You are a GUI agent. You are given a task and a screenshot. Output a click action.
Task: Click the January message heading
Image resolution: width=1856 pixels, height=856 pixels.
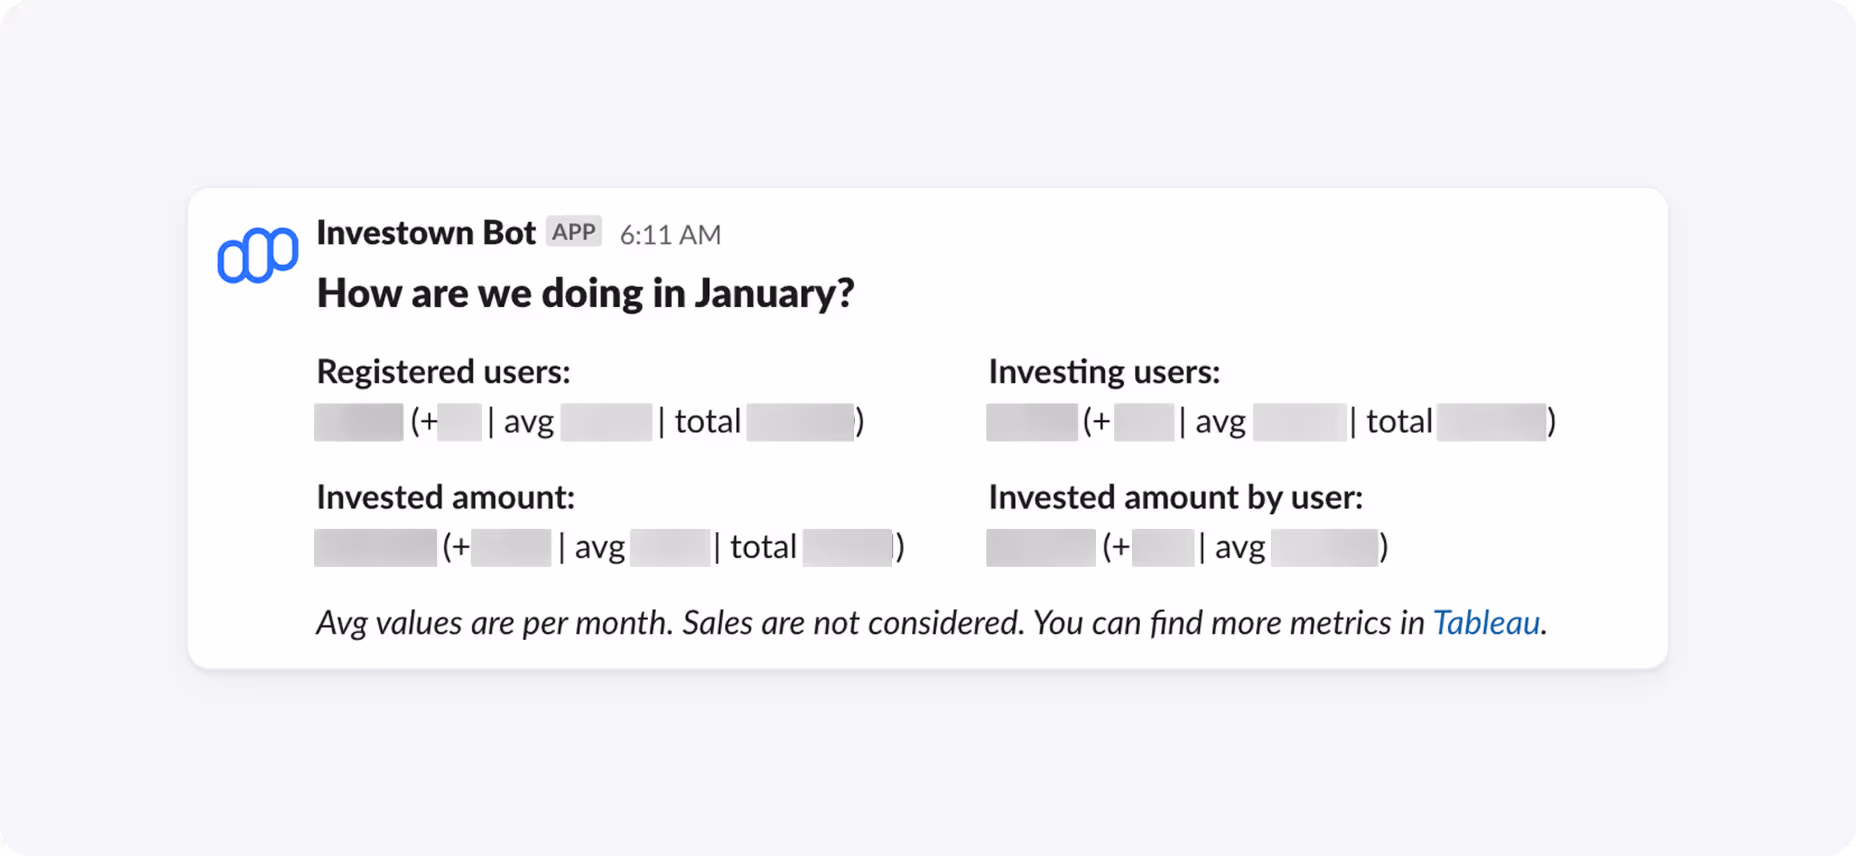[585, 293]
